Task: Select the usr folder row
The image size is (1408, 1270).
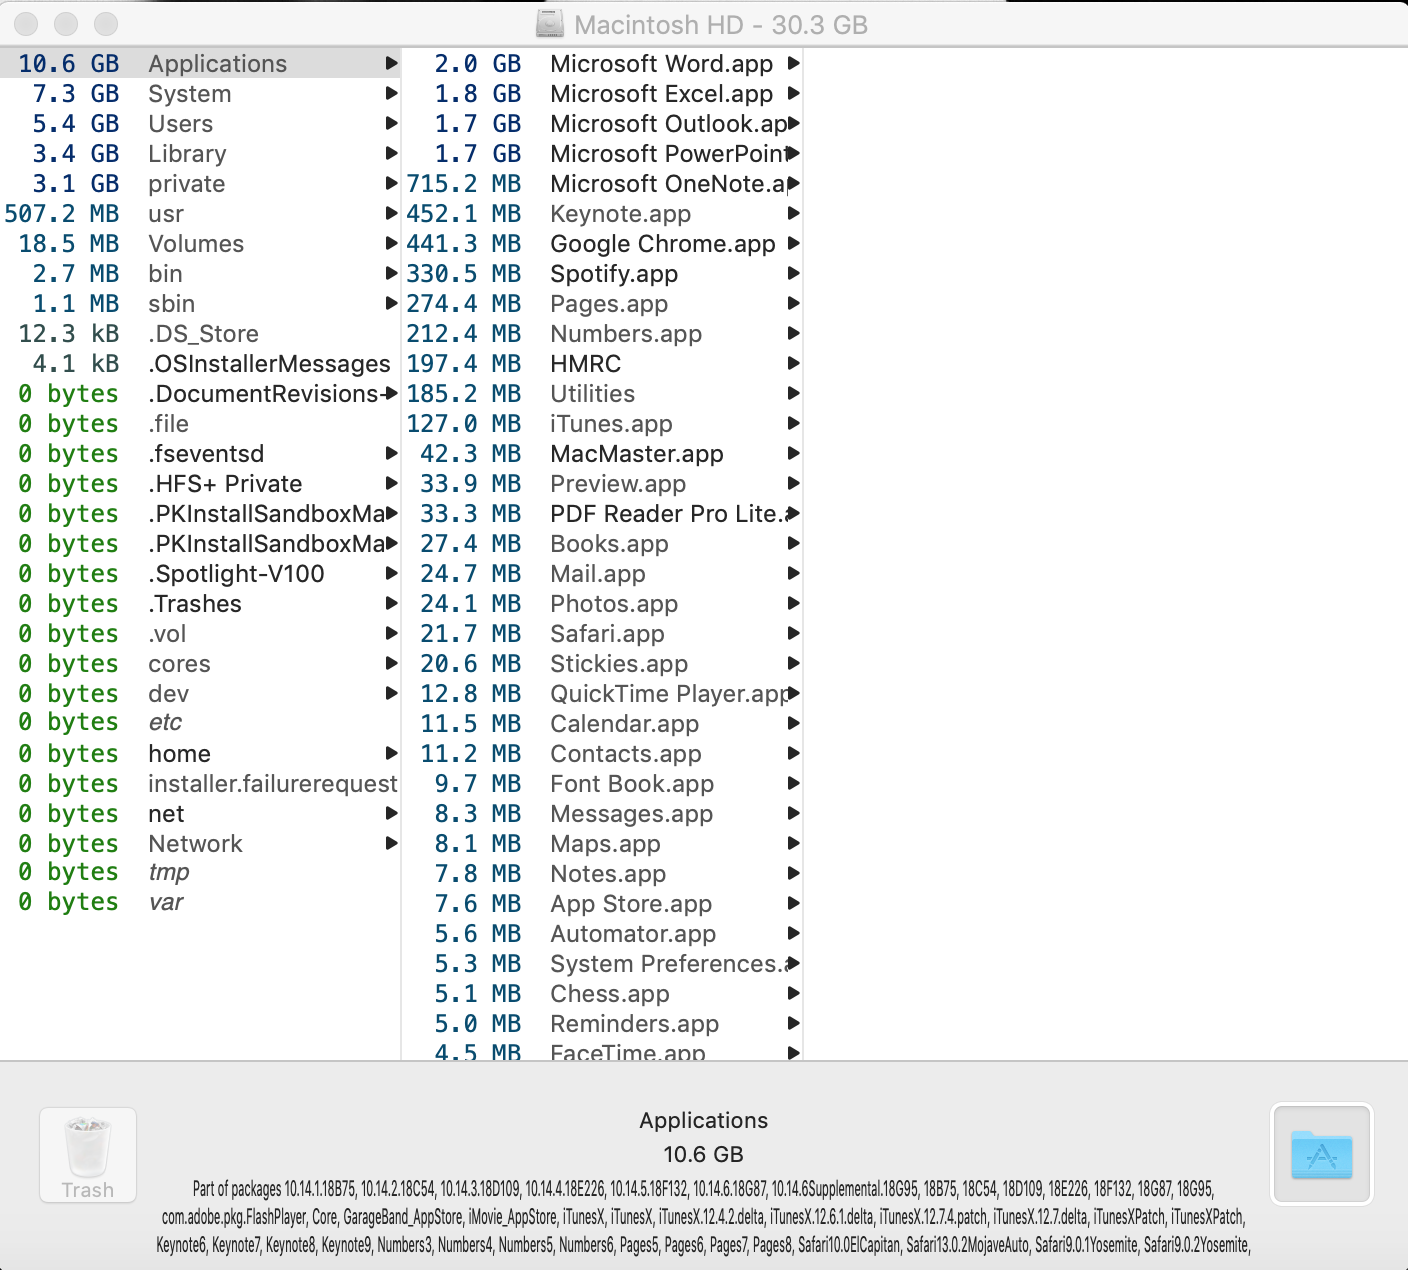Action: point(200,214)
